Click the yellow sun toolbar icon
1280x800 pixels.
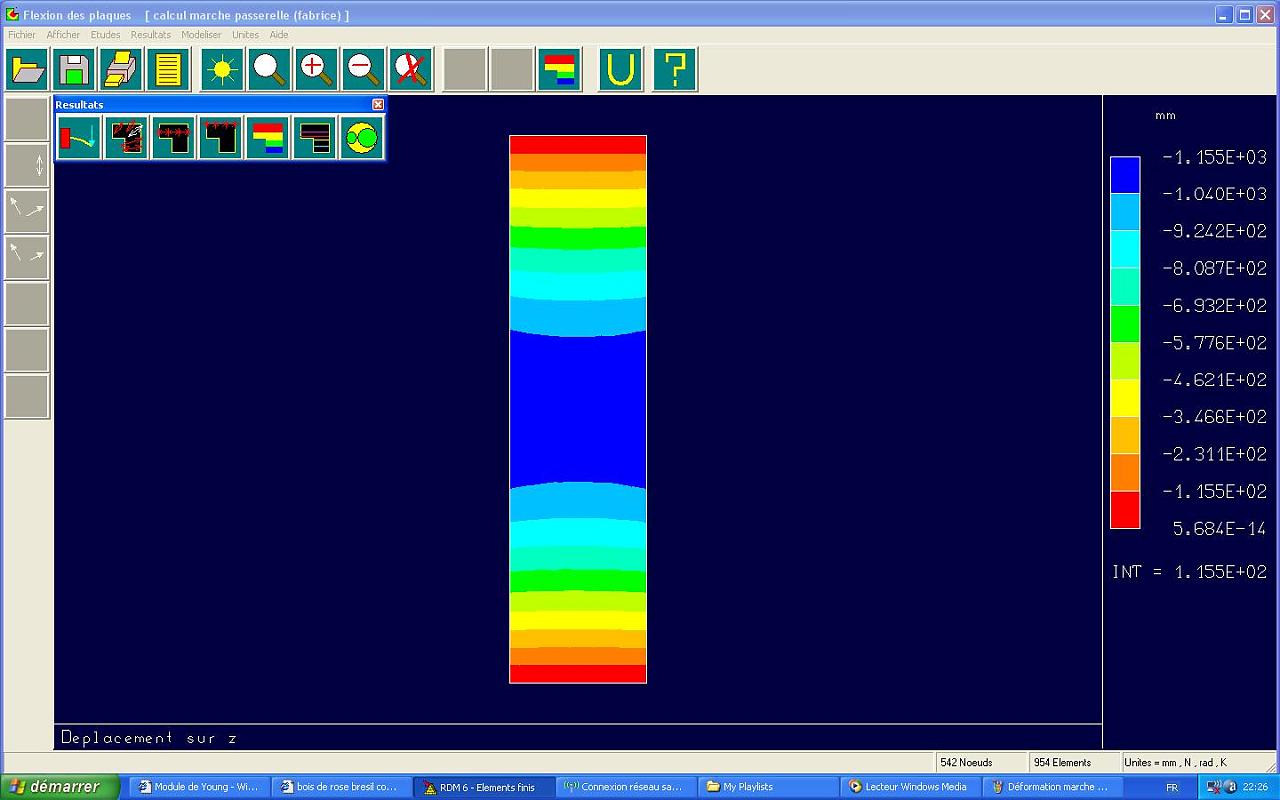[x=222, y=69]
